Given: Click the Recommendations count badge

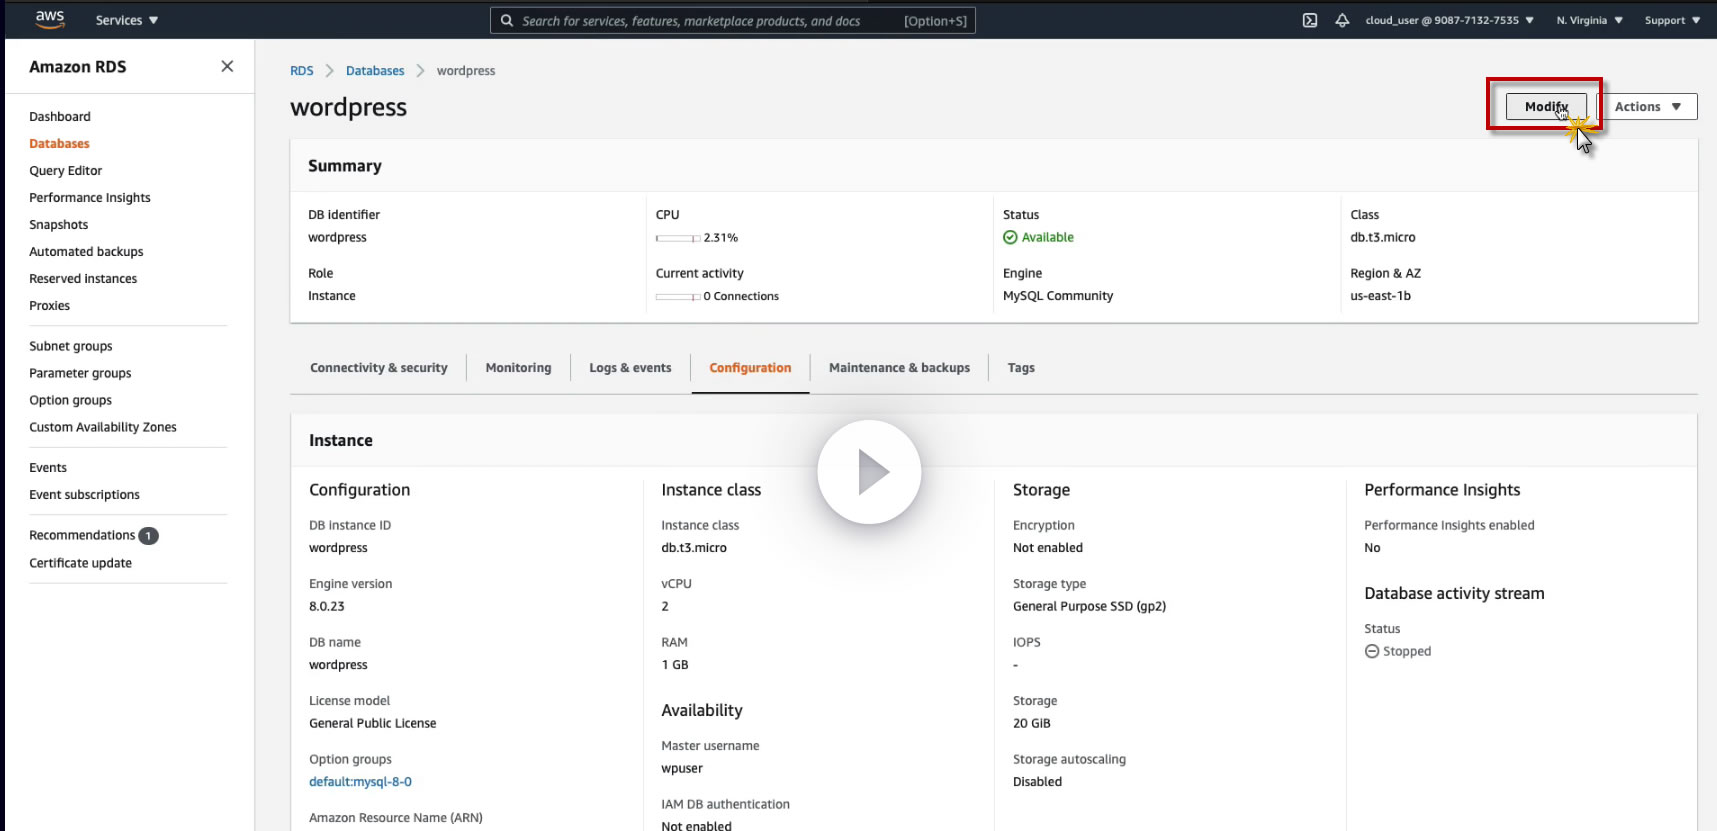Looking at the screenshot, I should tap(148, 536).
